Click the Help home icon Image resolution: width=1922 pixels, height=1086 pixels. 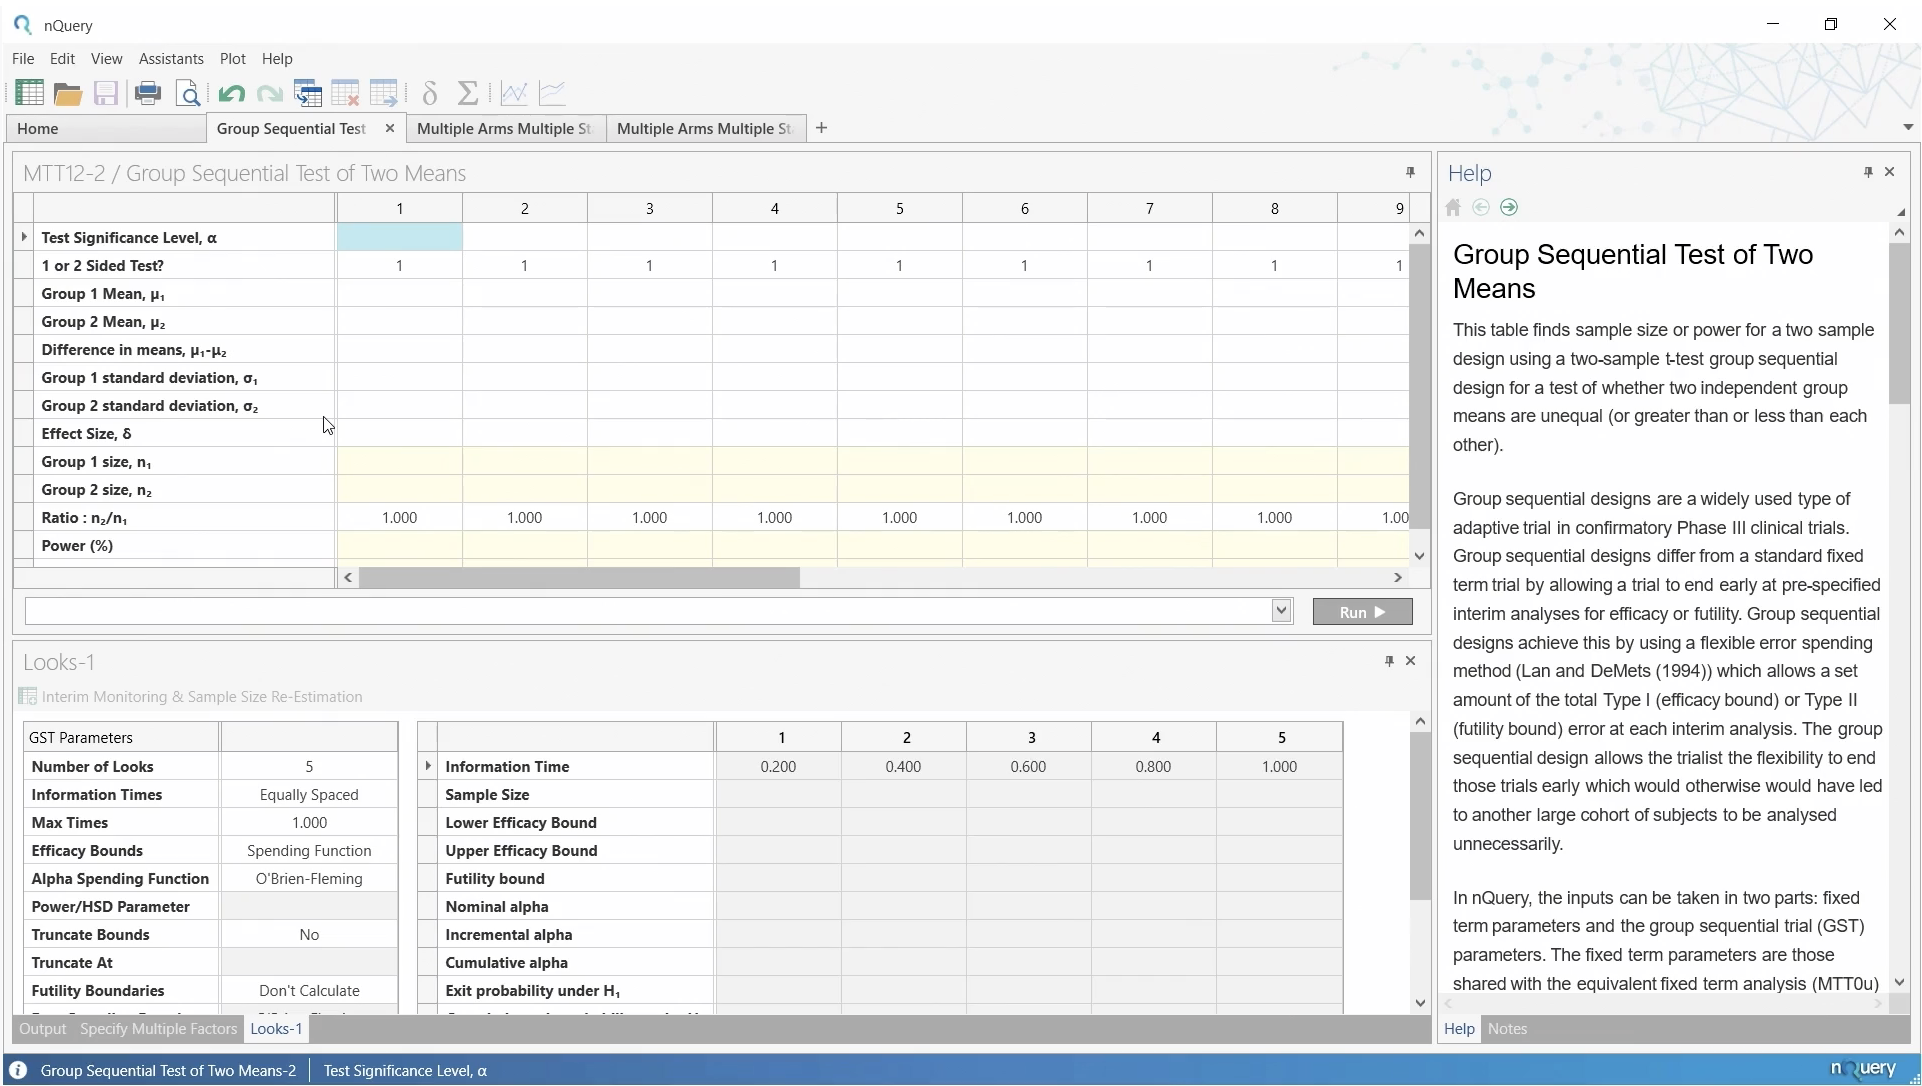pos(1453,208)
